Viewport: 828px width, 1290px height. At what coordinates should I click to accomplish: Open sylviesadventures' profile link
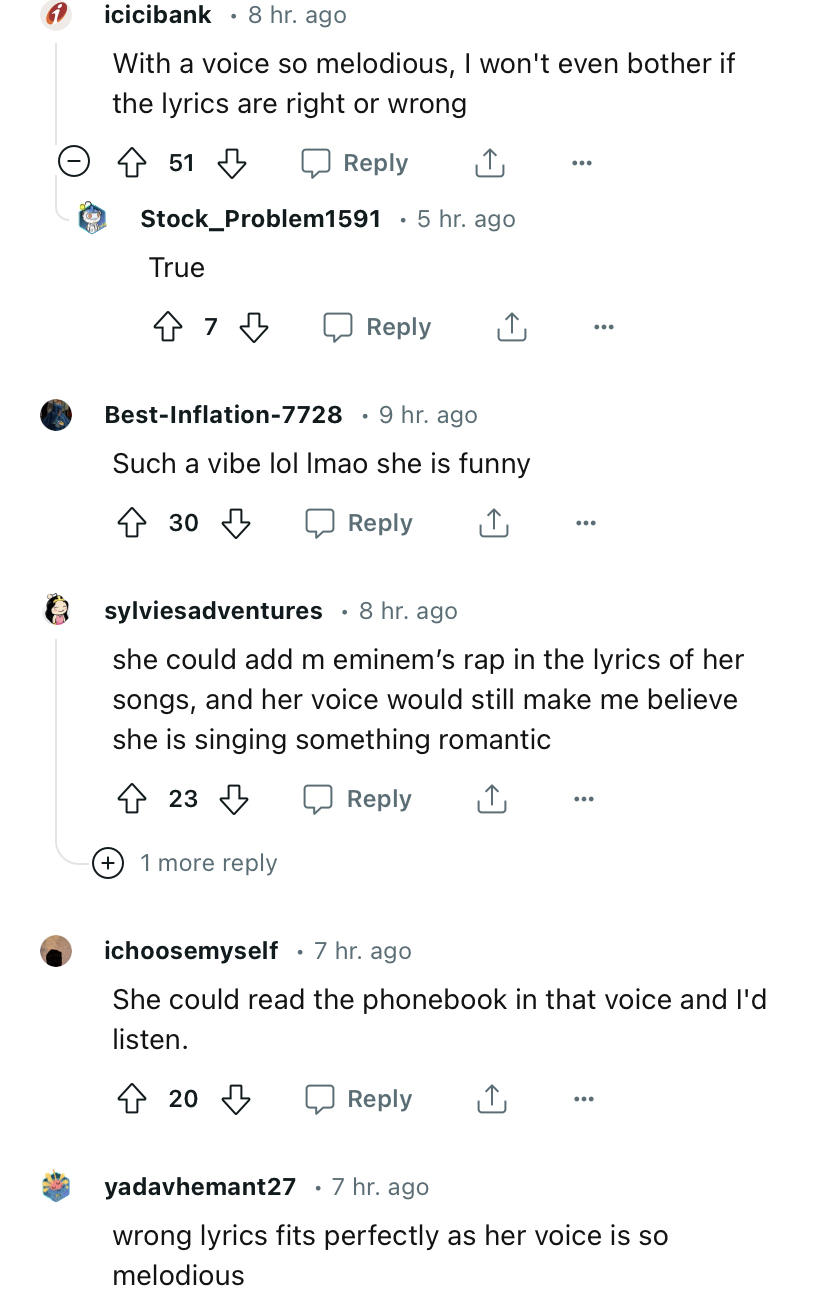pos(213,611)
